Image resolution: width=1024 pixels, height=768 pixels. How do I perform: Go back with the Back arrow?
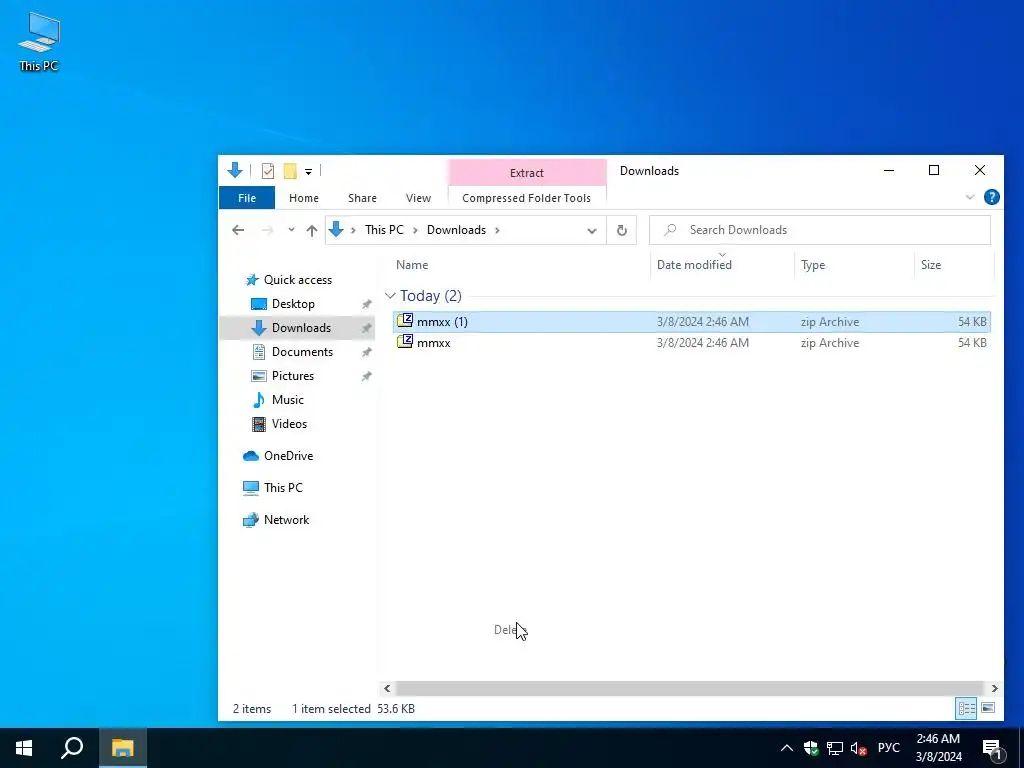click(x=238, y=230)
